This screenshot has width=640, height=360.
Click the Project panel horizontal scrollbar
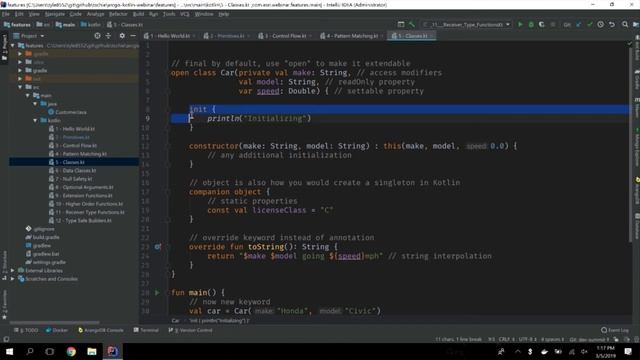click(54, 322)
